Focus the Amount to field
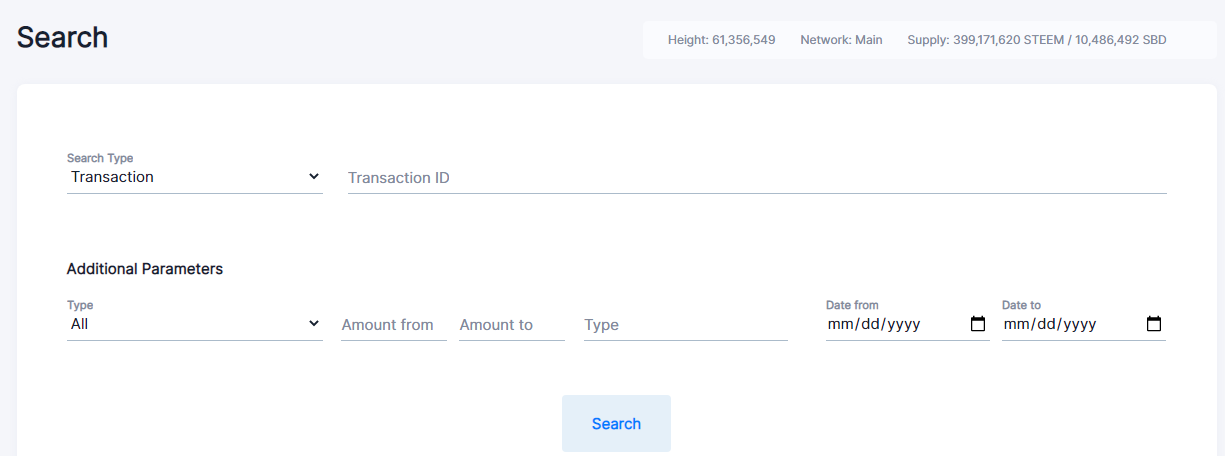This screenshot has width=1225, height=456. pos(512,325)
